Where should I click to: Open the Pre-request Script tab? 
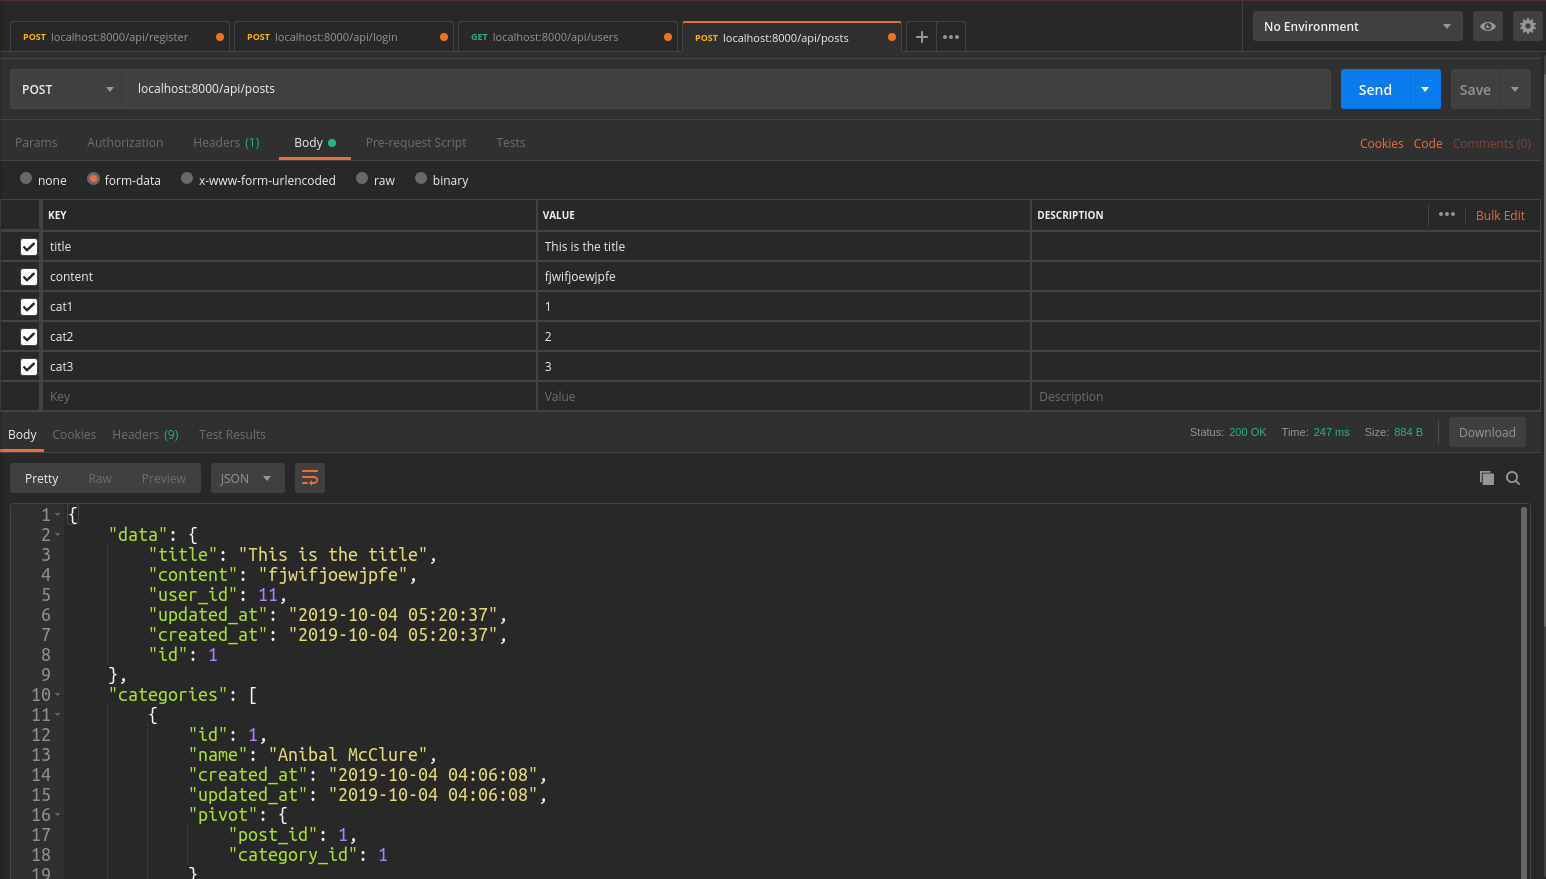pyautogui.click(x=416, y=143)
